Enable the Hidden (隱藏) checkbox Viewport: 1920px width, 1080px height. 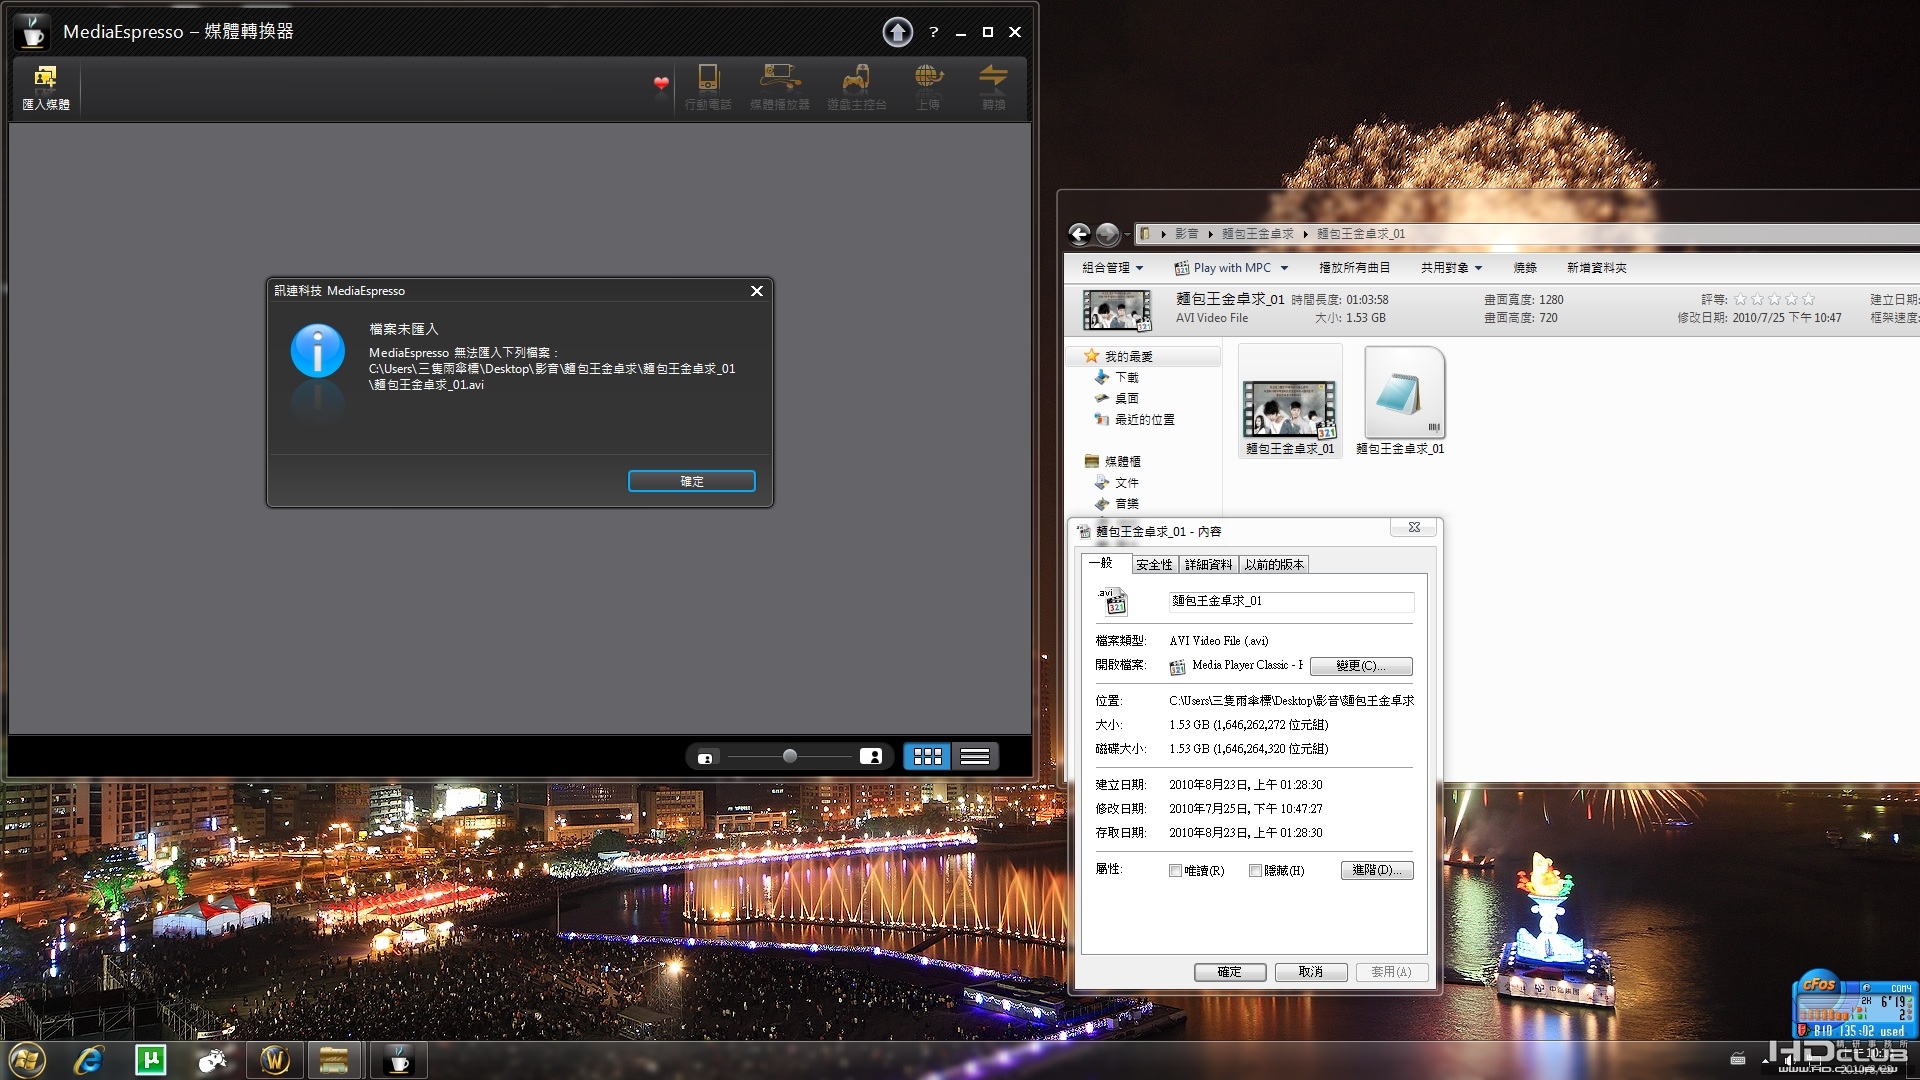(x=1255, y=871)
